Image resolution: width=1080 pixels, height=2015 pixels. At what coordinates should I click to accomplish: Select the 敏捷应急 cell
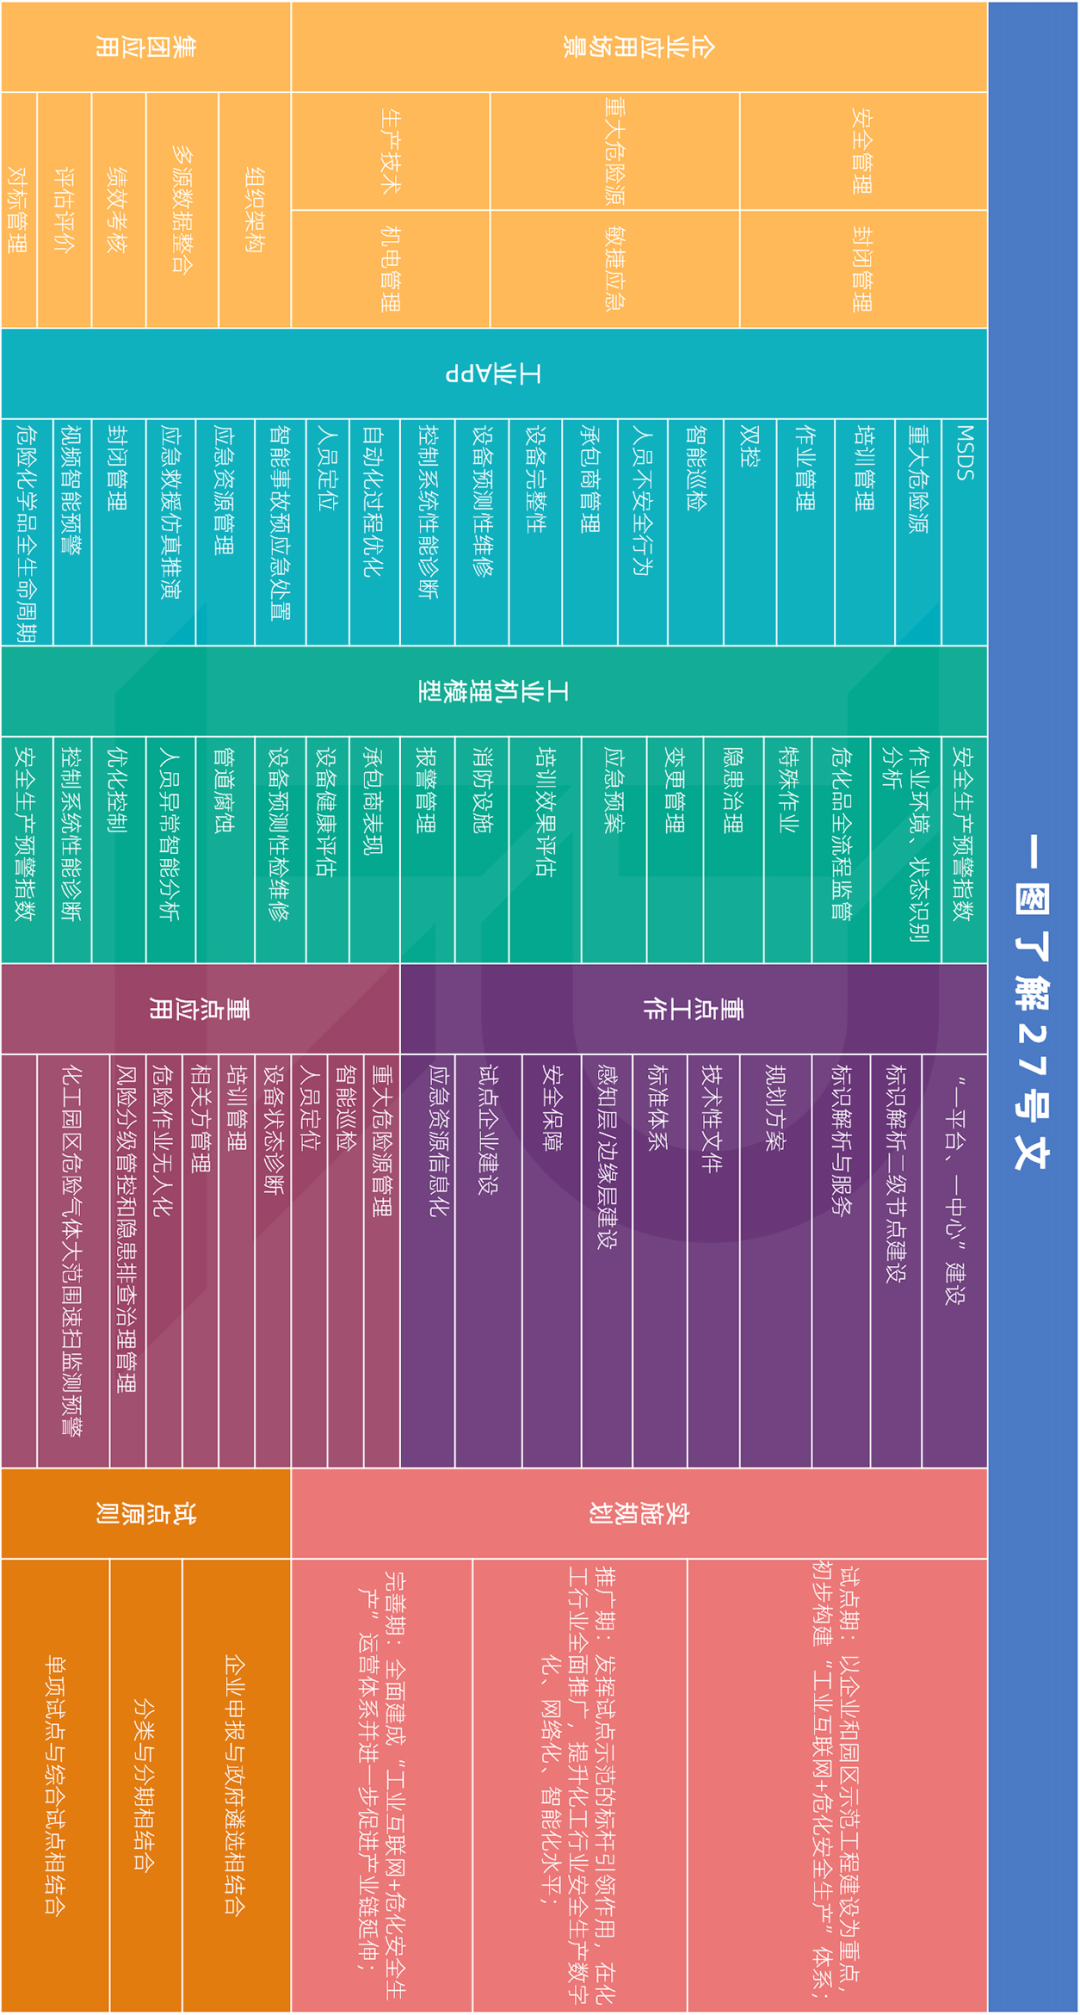click(614, 268)
